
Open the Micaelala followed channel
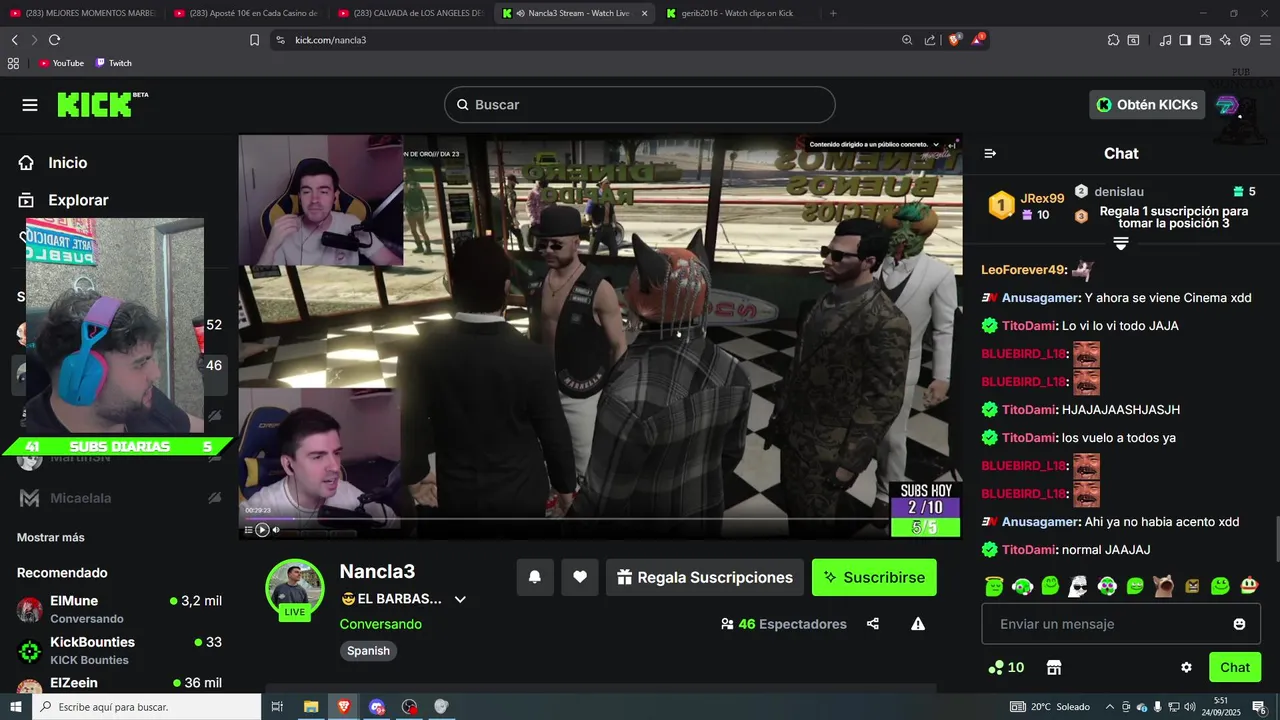point(120,498)
